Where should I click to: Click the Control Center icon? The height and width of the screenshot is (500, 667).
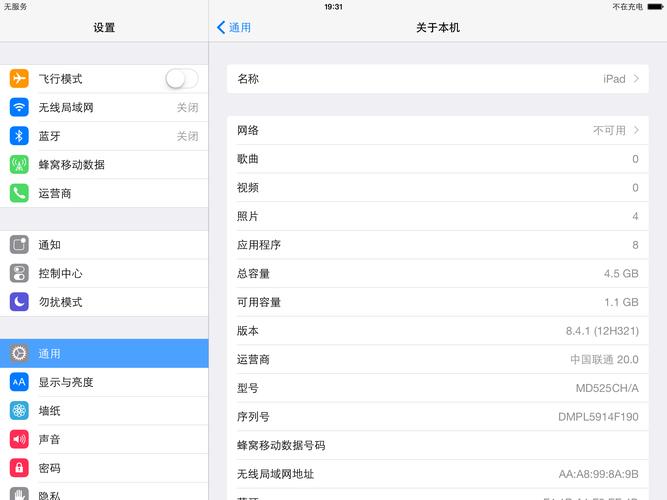[x=19, y=273]
